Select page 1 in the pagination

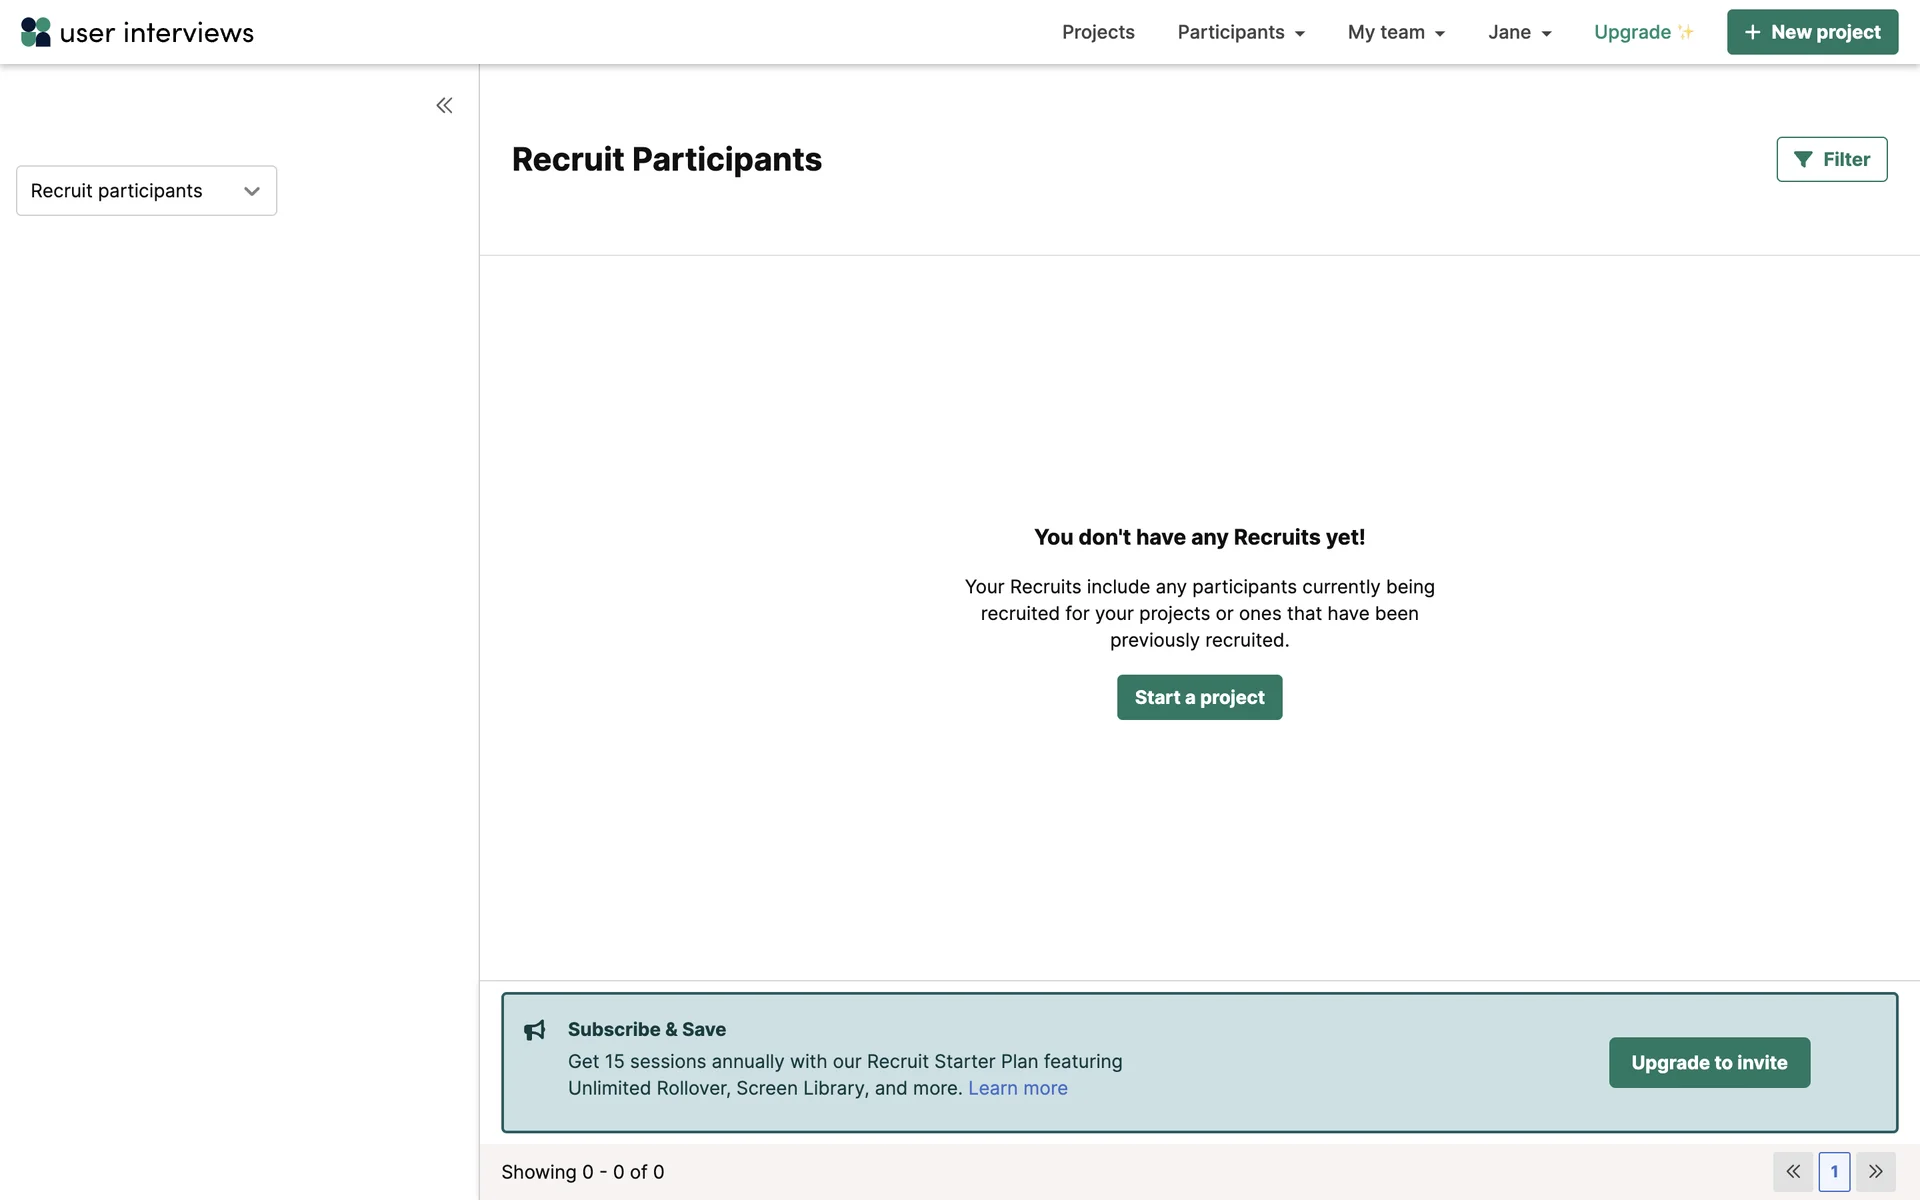[x=1834, y=1171]
